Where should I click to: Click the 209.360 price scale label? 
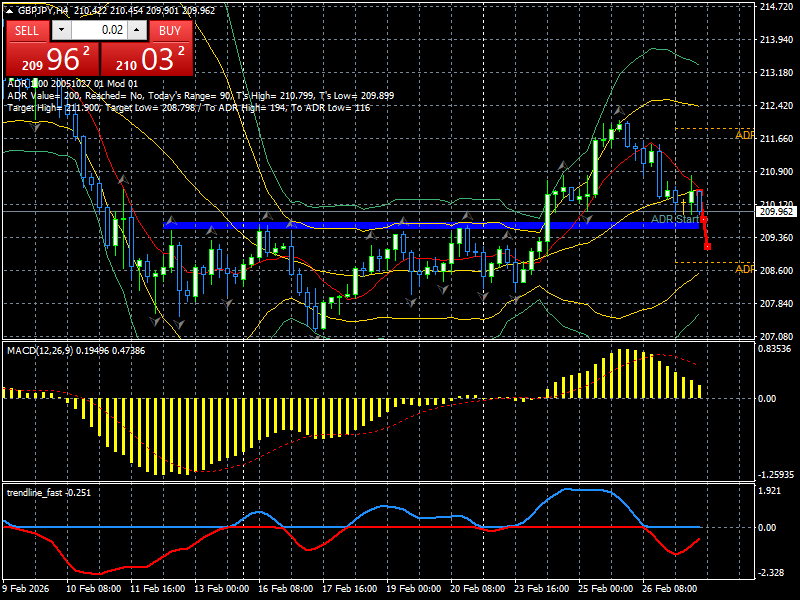(x=776, y=238)
